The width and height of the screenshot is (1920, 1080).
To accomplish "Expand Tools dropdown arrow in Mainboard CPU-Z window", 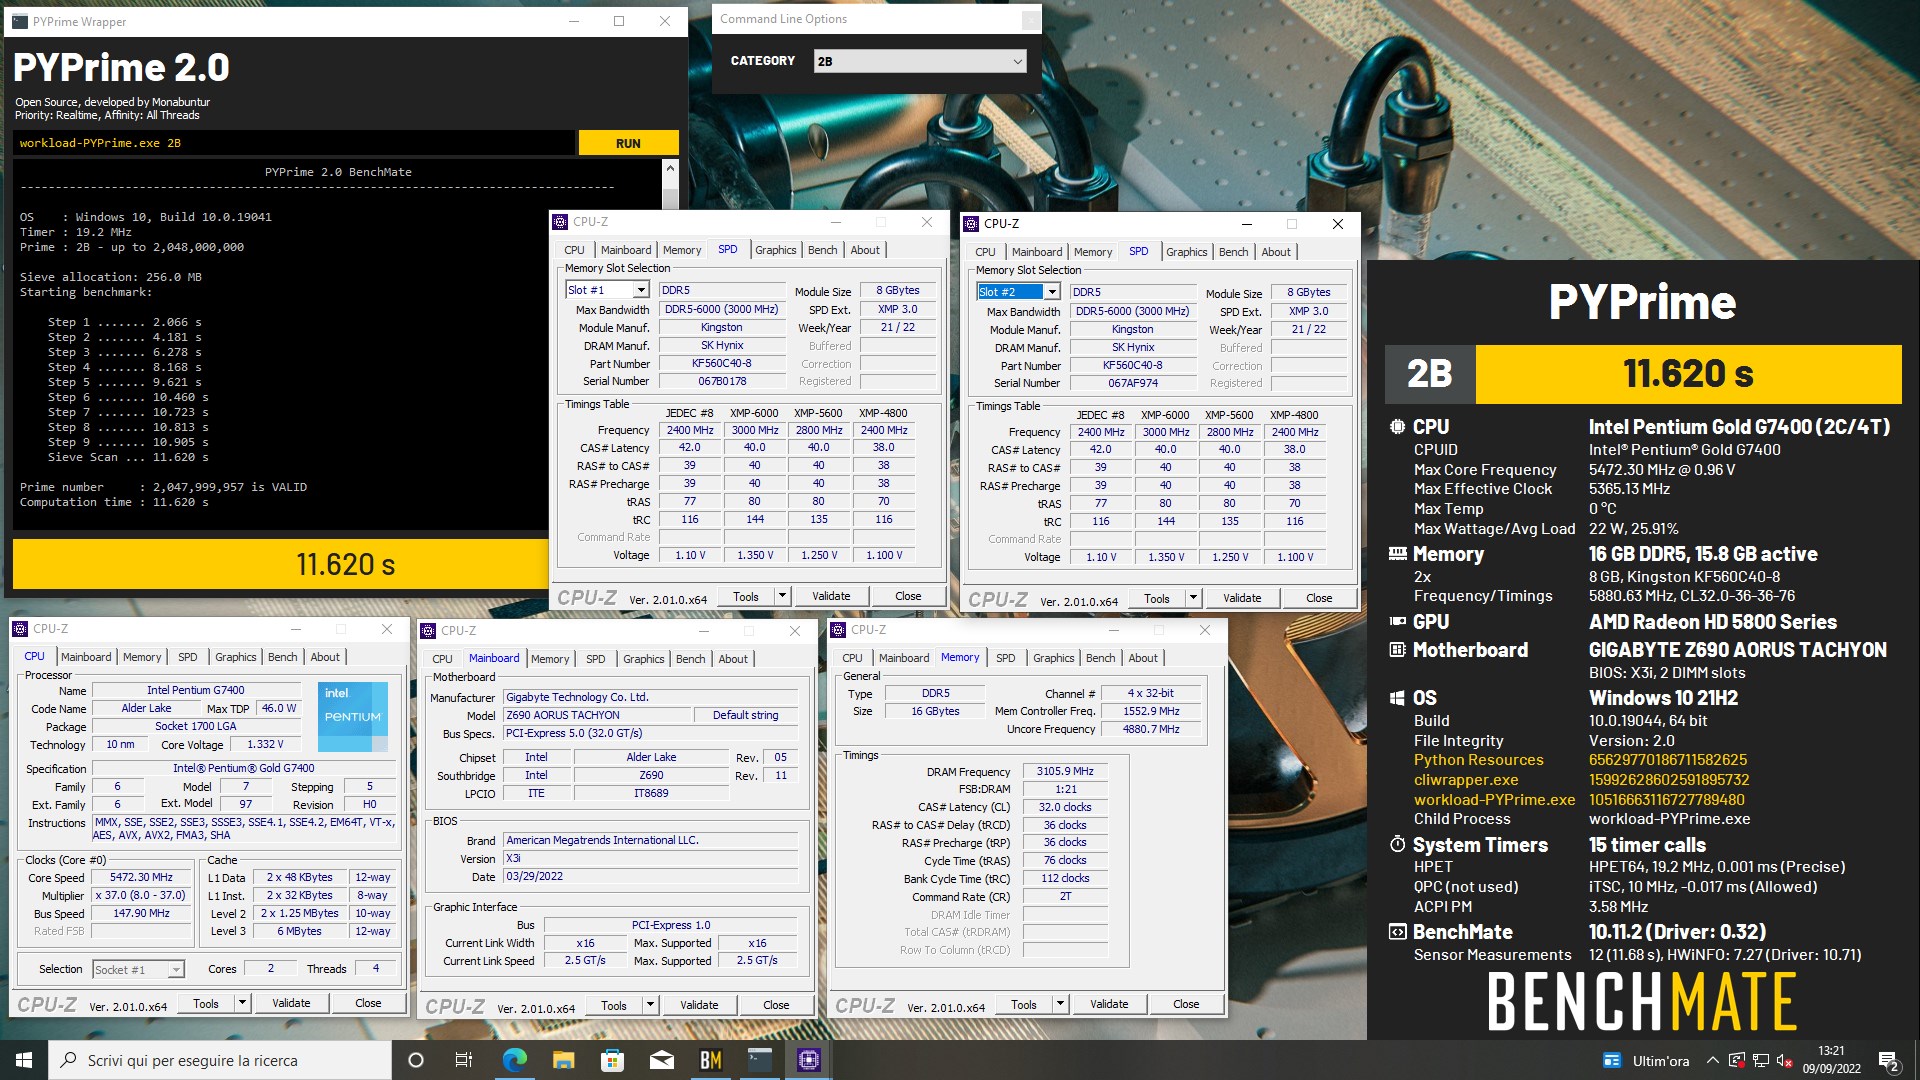I will pos(650,1005).
